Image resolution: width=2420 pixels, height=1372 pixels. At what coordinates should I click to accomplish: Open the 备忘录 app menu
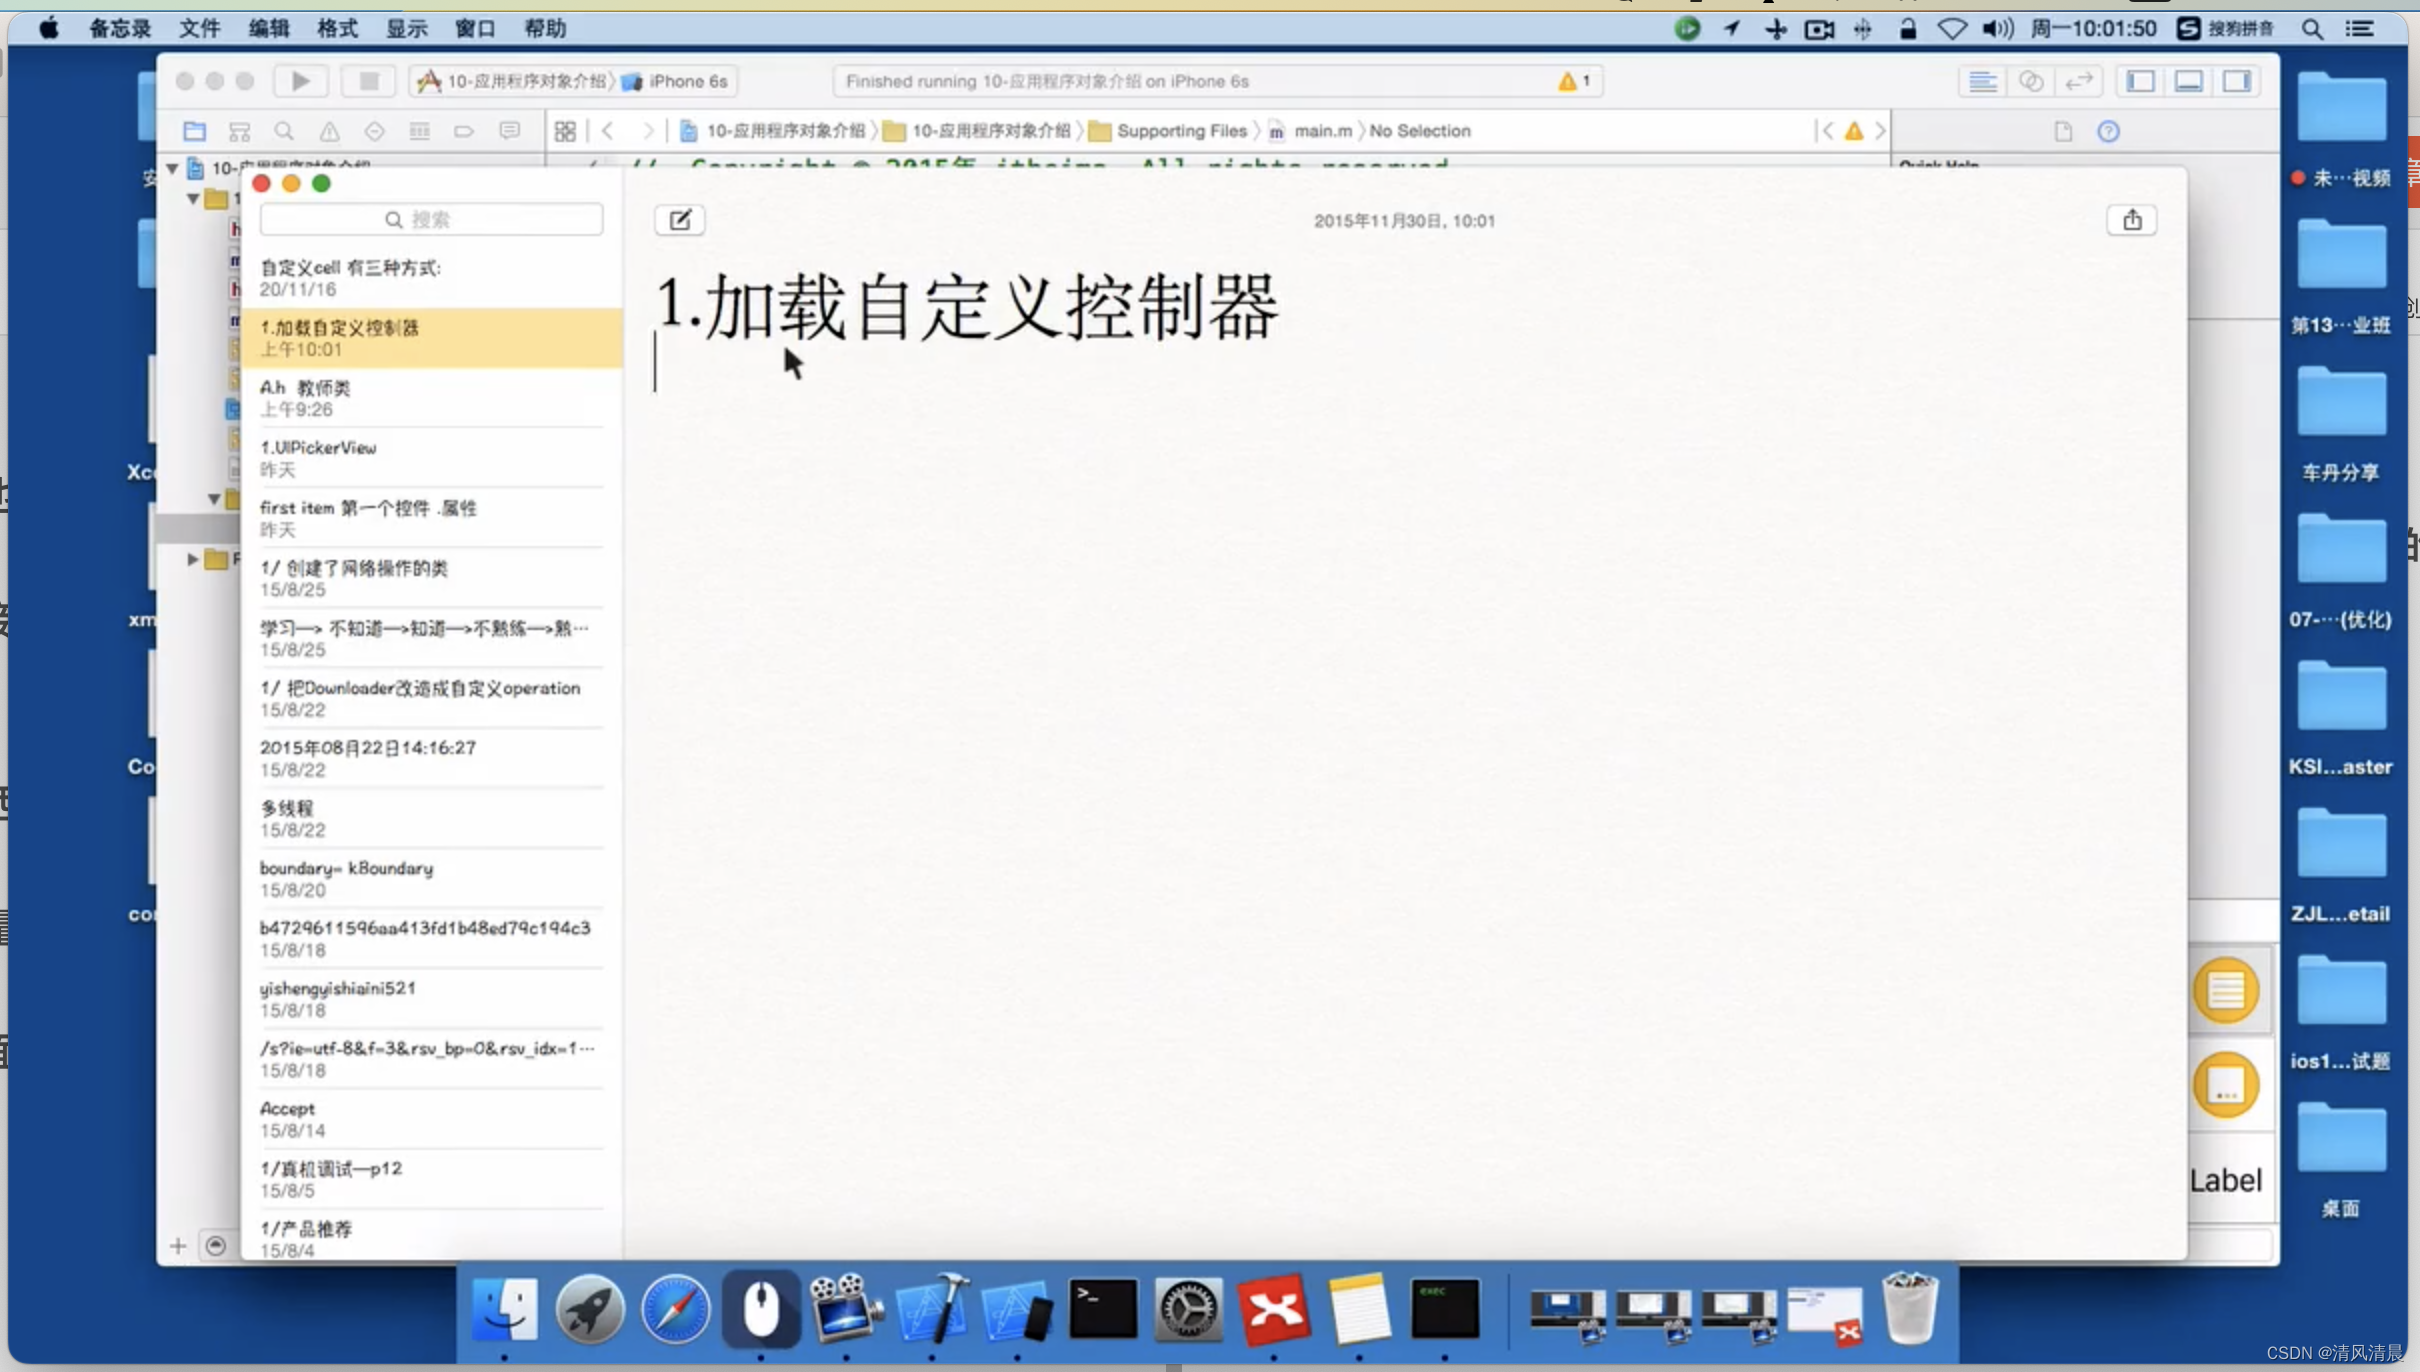pos(120,29)
